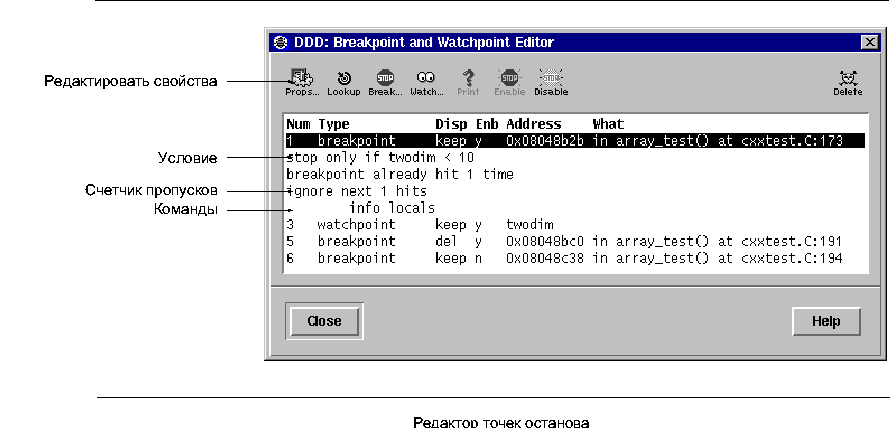Screen dimensions: 890x428
Task: Create a new breakpoint with Break icon
Action: [x=385, y=82]
